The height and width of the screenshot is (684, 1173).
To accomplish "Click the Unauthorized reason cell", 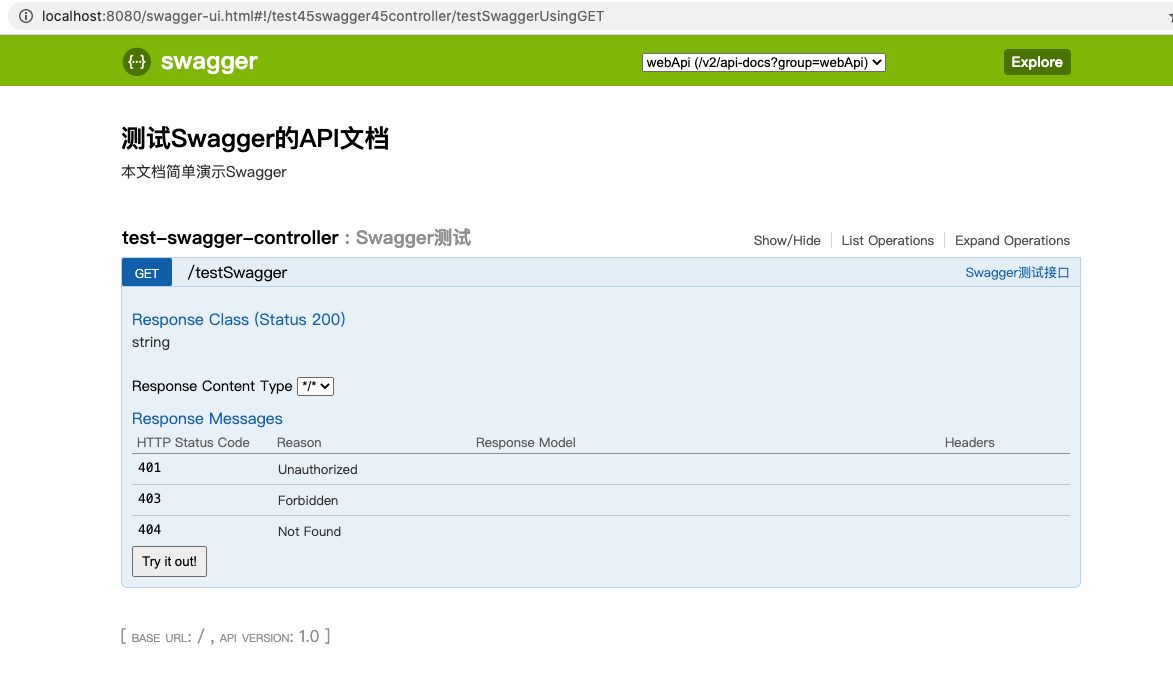I will tap(317, 469).
